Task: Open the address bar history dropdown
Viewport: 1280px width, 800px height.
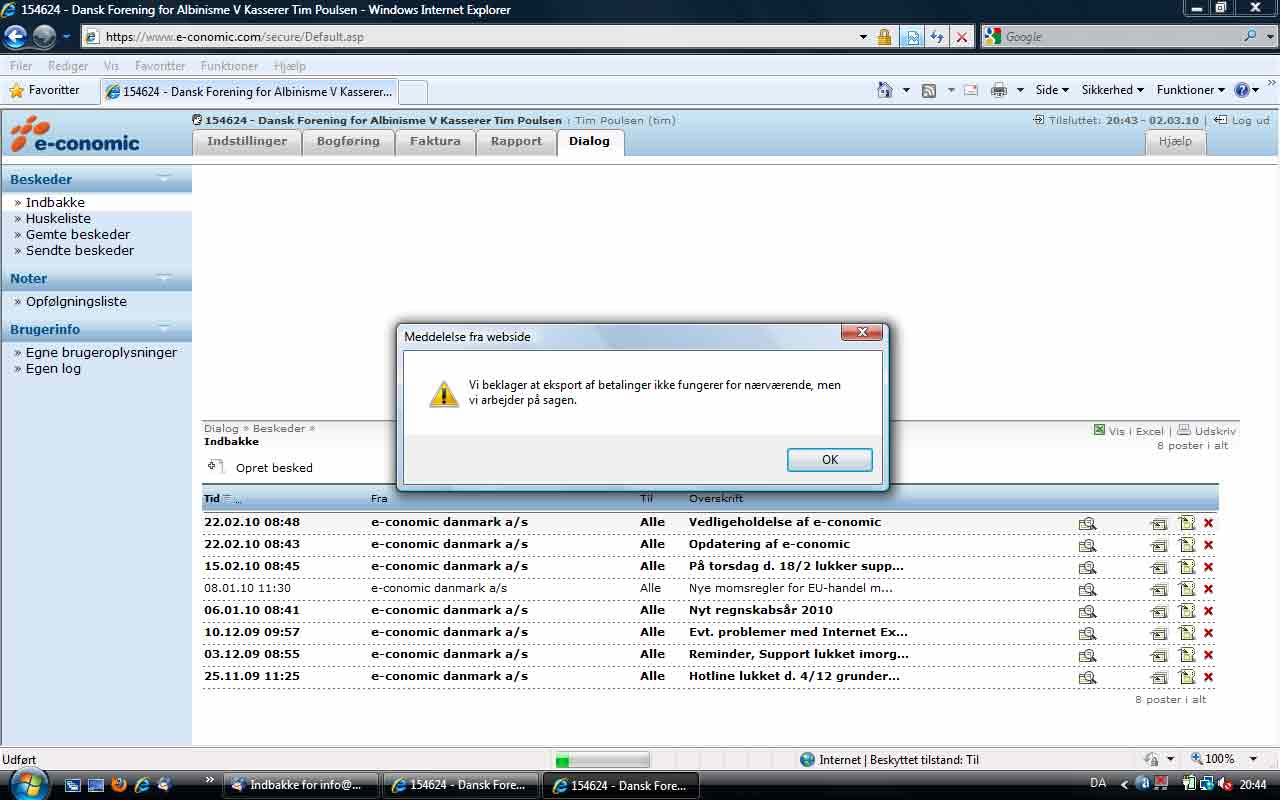Action: tap(863, 37)
